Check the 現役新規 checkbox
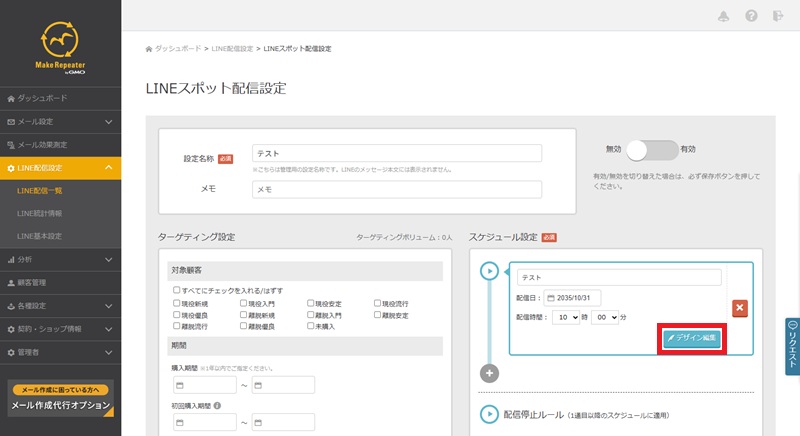The image size is (800, 436). tap(177, 303)
